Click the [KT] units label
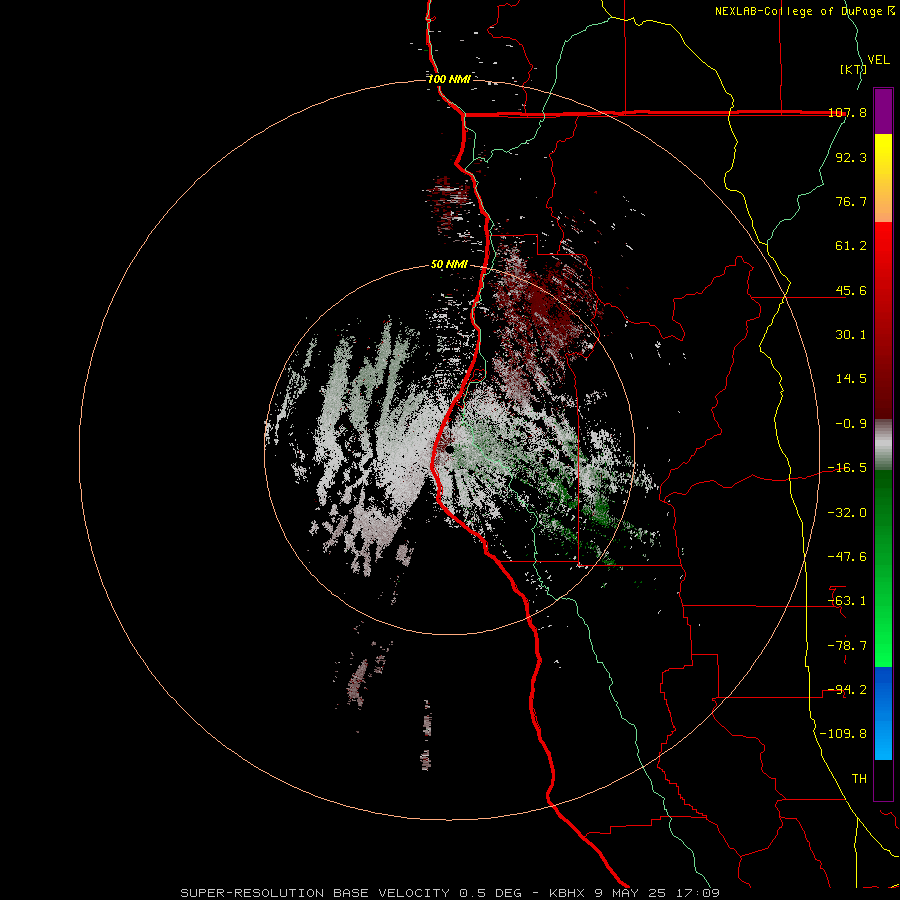 pos(853,69)
